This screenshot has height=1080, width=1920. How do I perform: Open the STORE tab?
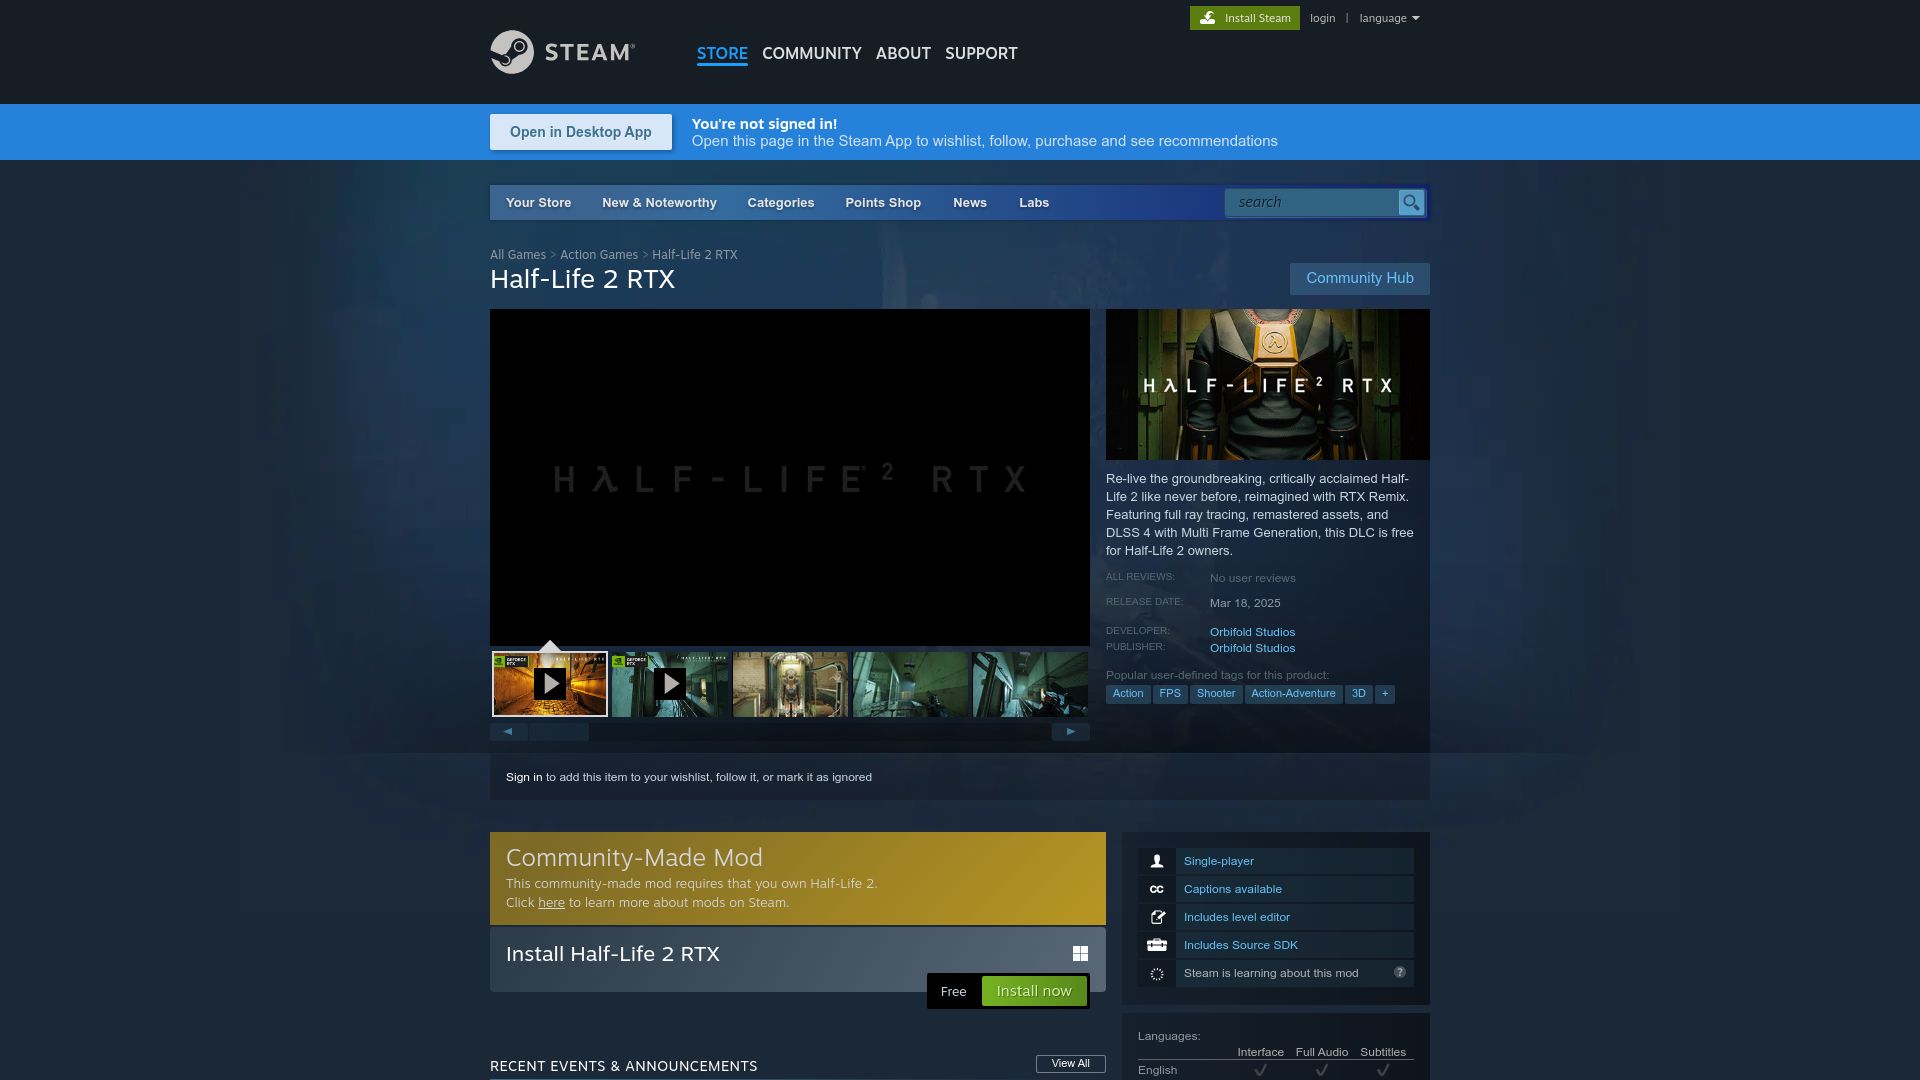tap(722, 53)
